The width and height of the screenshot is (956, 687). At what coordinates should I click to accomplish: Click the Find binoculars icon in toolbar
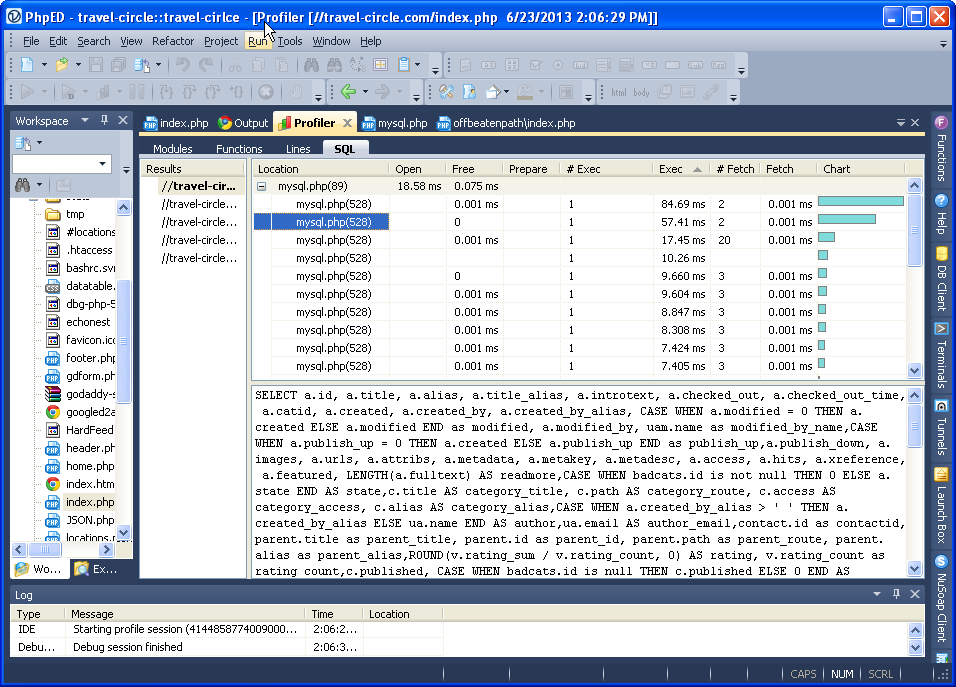pyautogui.click(x=311, y=65)
